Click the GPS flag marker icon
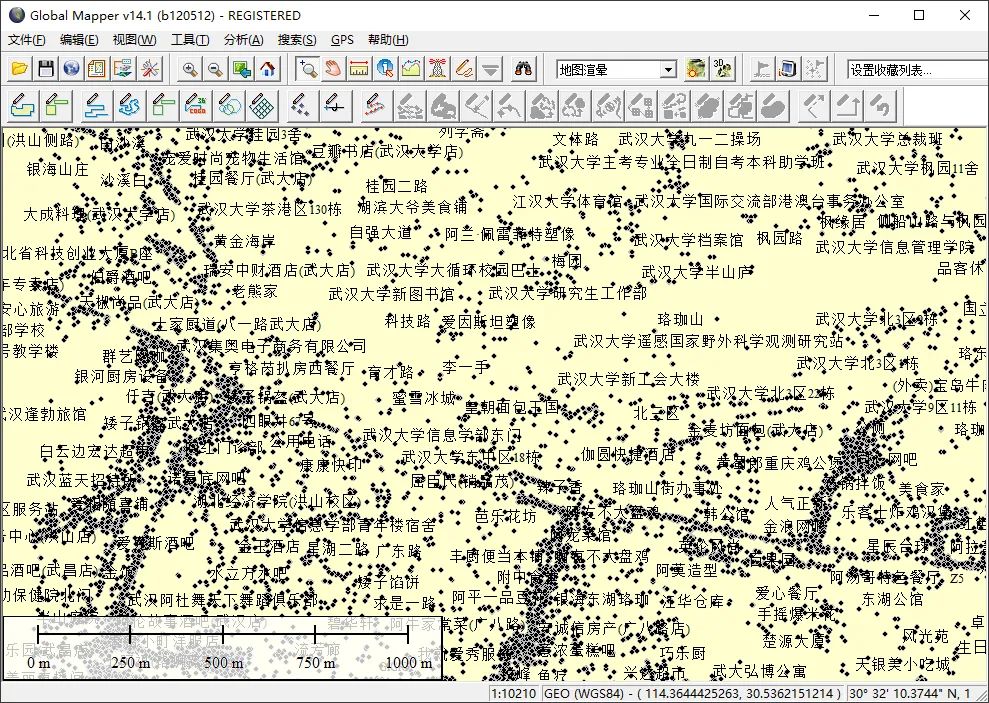The width and height of the screenshot is (989, 703). pyautogui.click(x=762, y=69)
